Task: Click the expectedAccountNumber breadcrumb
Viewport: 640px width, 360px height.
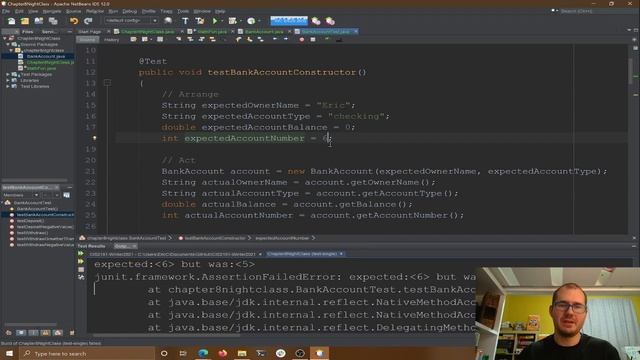Action: 282,238
